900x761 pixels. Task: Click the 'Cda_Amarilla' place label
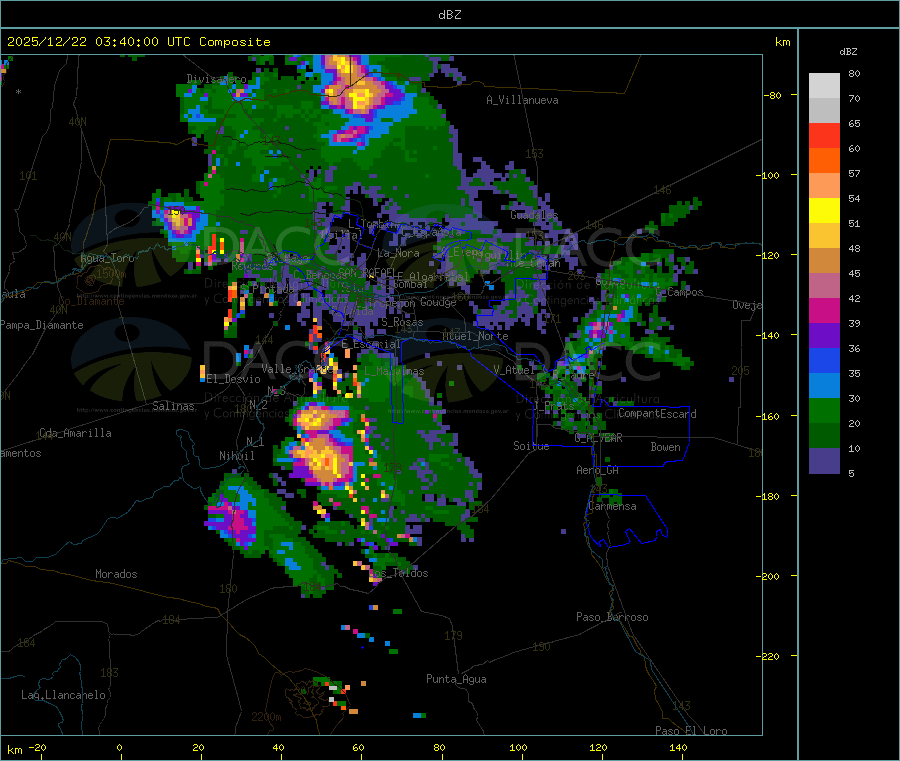point(75,433)
